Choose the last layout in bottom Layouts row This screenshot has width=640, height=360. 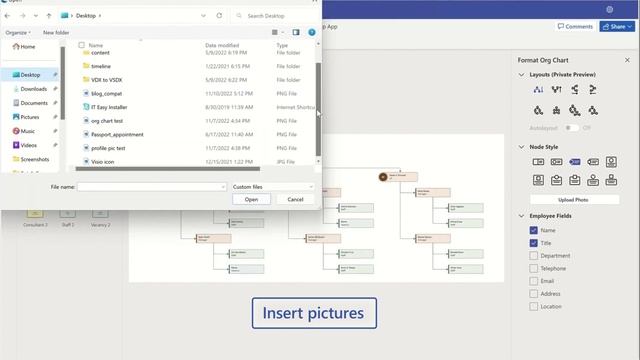pos(593,110)
